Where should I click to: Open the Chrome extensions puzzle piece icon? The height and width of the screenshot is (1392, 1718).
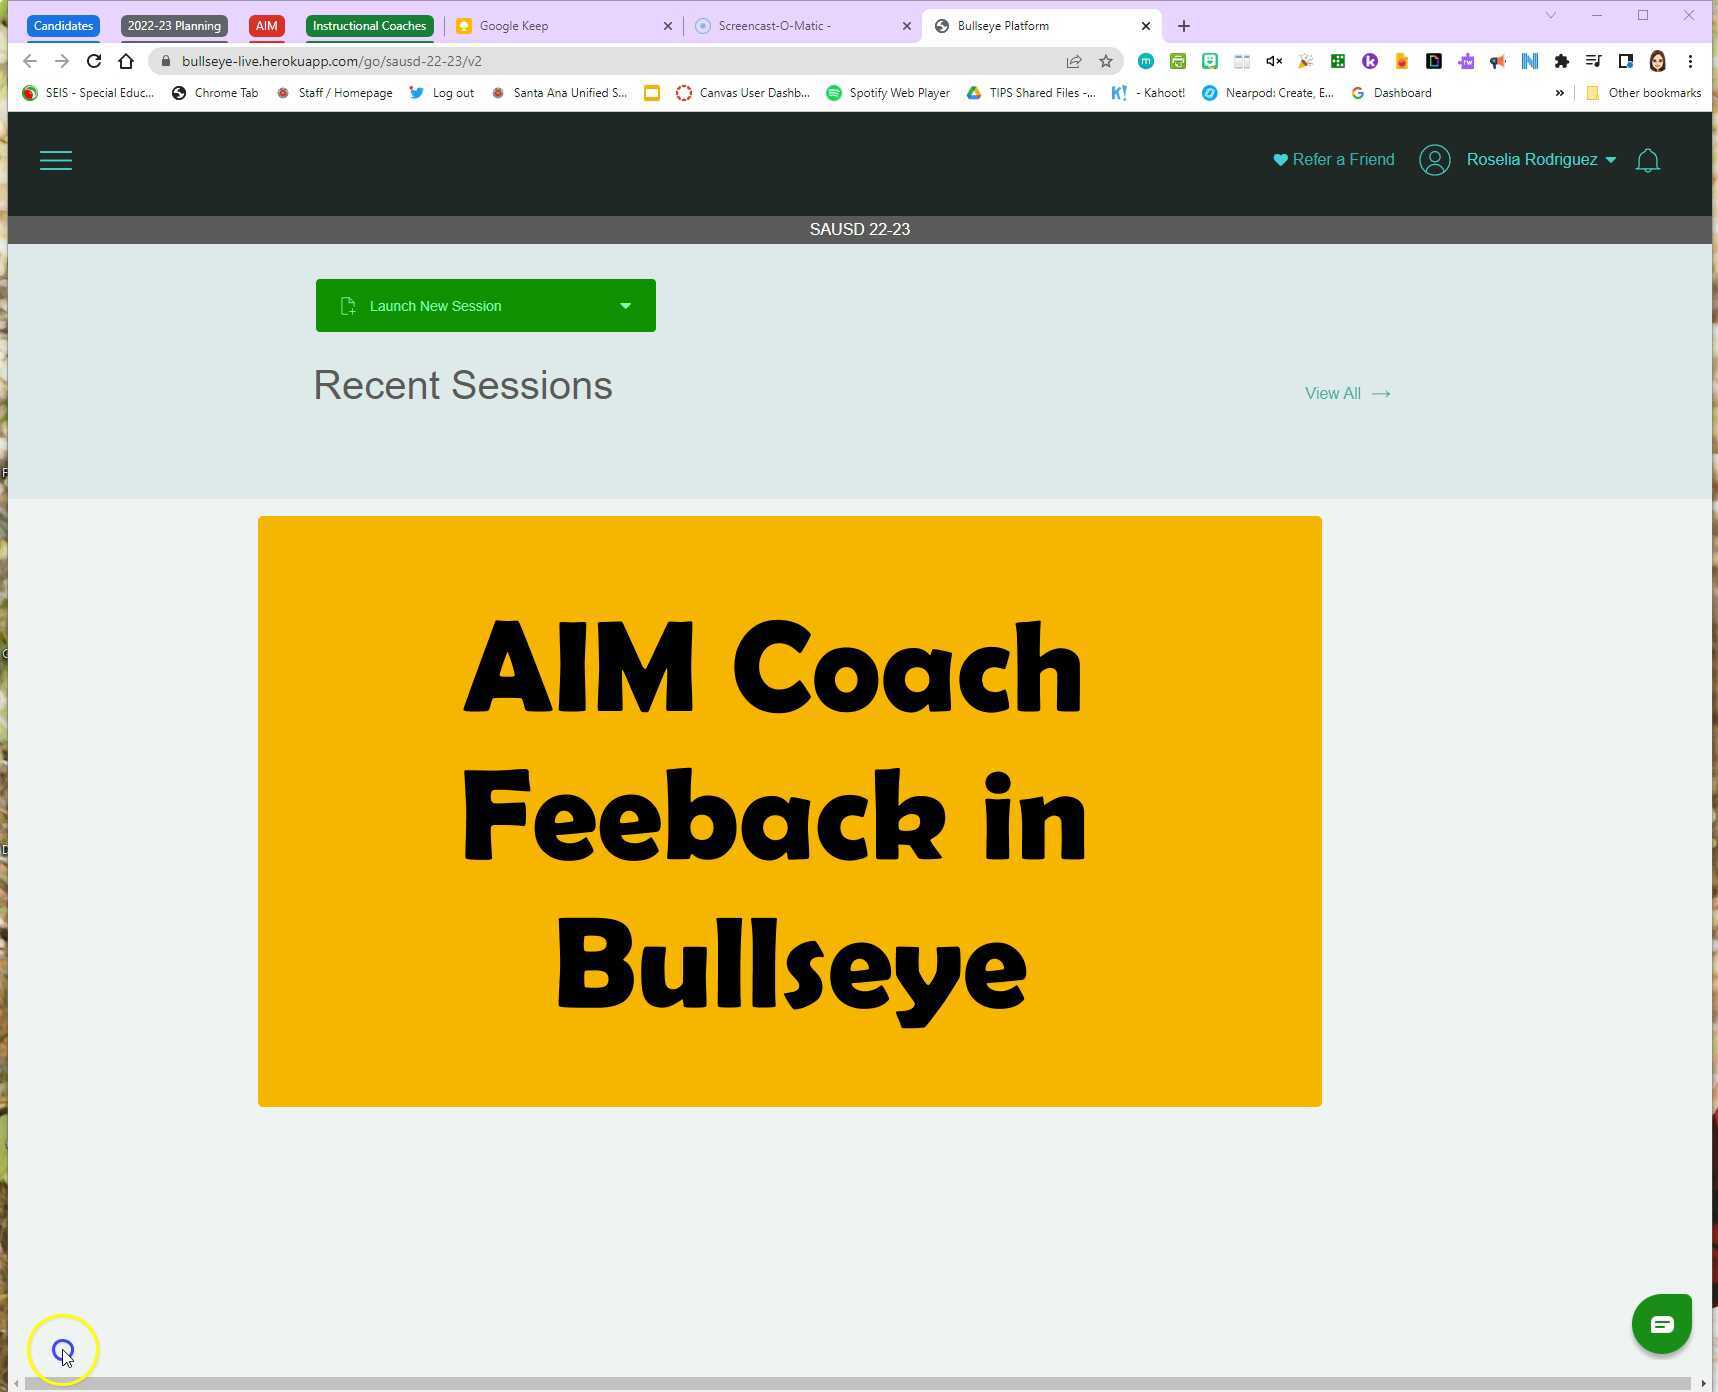click(x=1562, y=61)
